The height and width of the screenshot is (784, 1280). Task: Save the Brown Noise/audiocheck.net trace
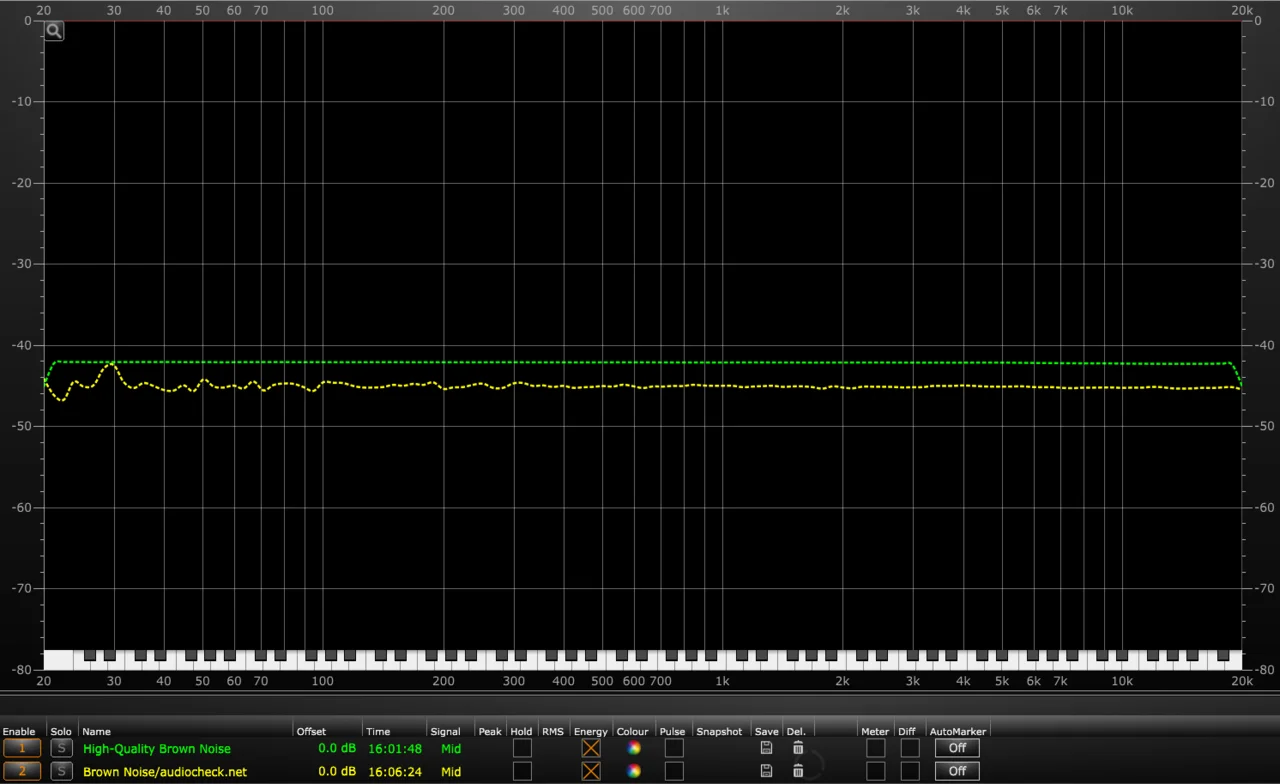766,771
